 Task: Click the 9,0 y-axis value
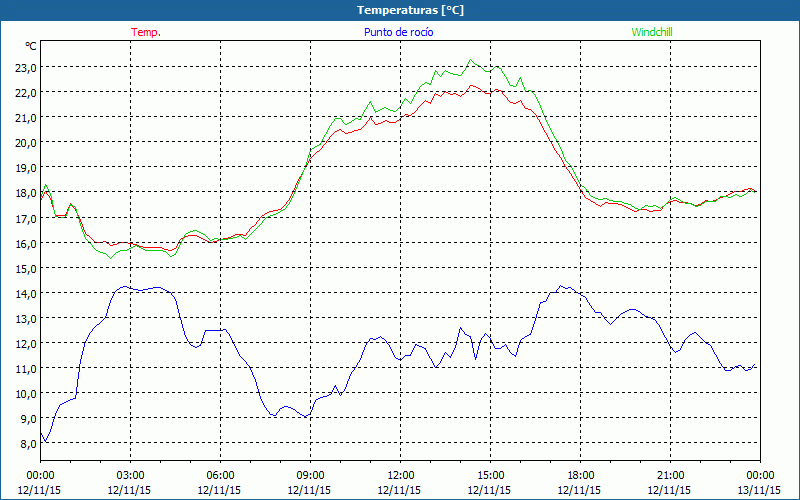pyautogui.click(x=28, y=418)
